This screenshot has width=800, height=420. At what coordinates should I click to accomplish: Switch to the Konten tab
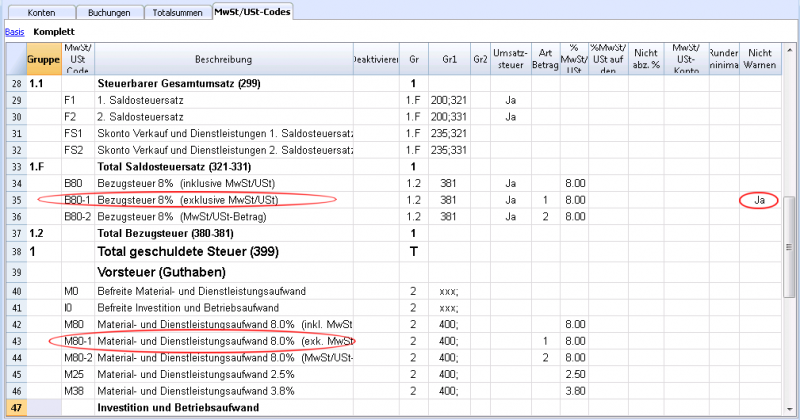41,13
